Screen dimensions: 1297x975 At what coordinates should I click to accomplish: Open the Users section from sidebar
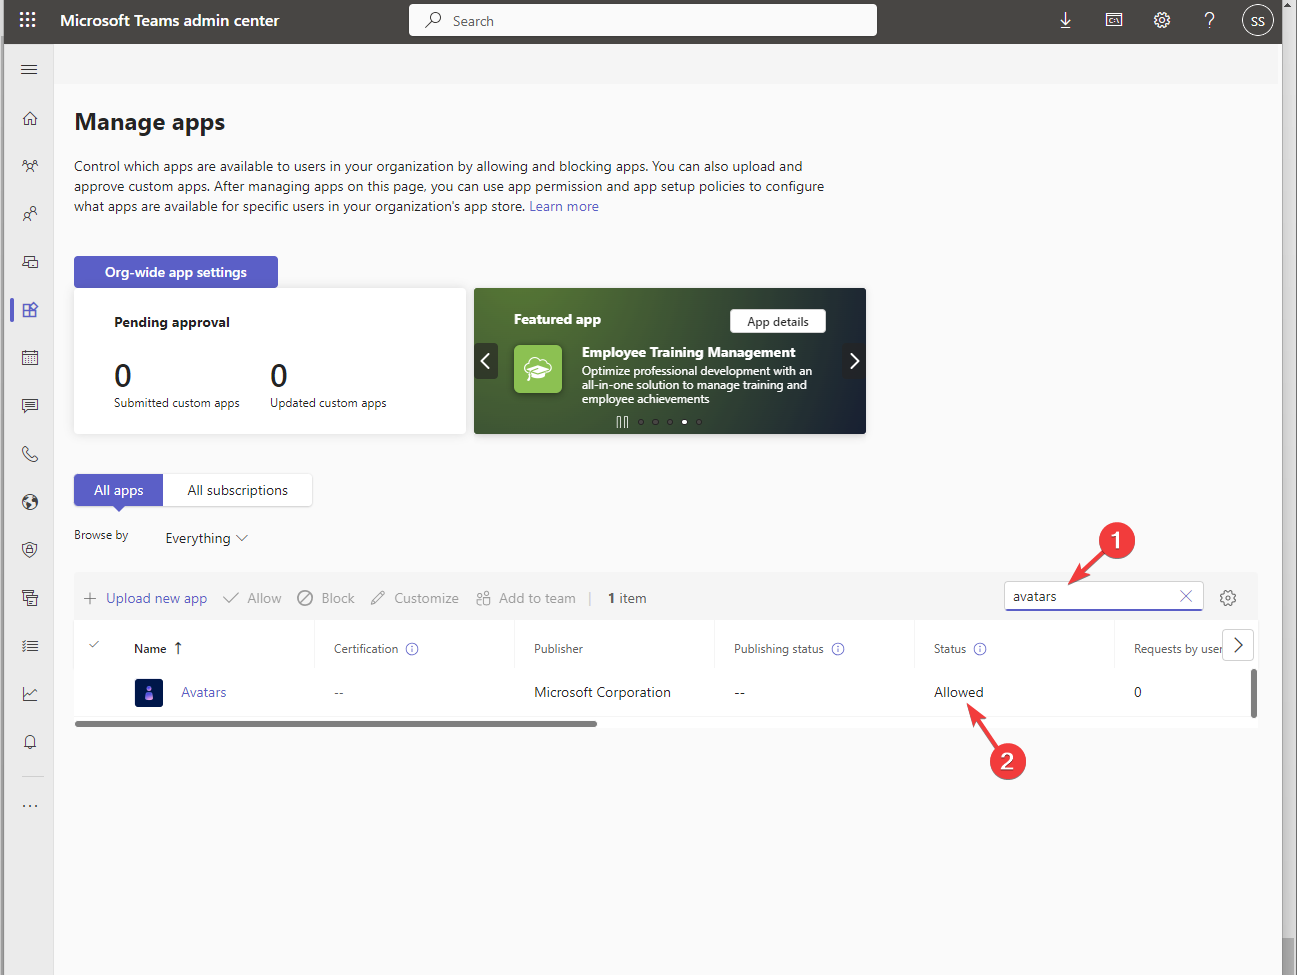coord(29,213)
